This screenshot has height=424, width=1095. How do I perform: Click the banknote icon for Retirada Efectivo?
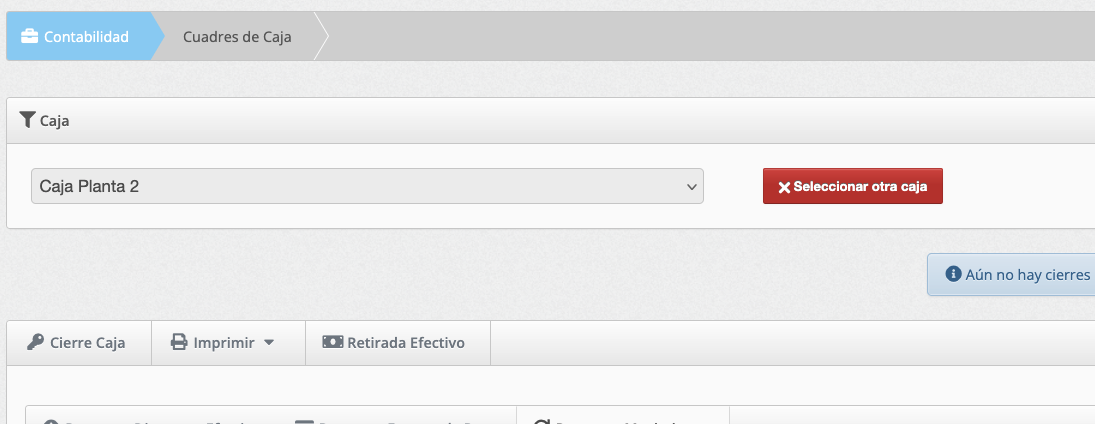point(332,342)
